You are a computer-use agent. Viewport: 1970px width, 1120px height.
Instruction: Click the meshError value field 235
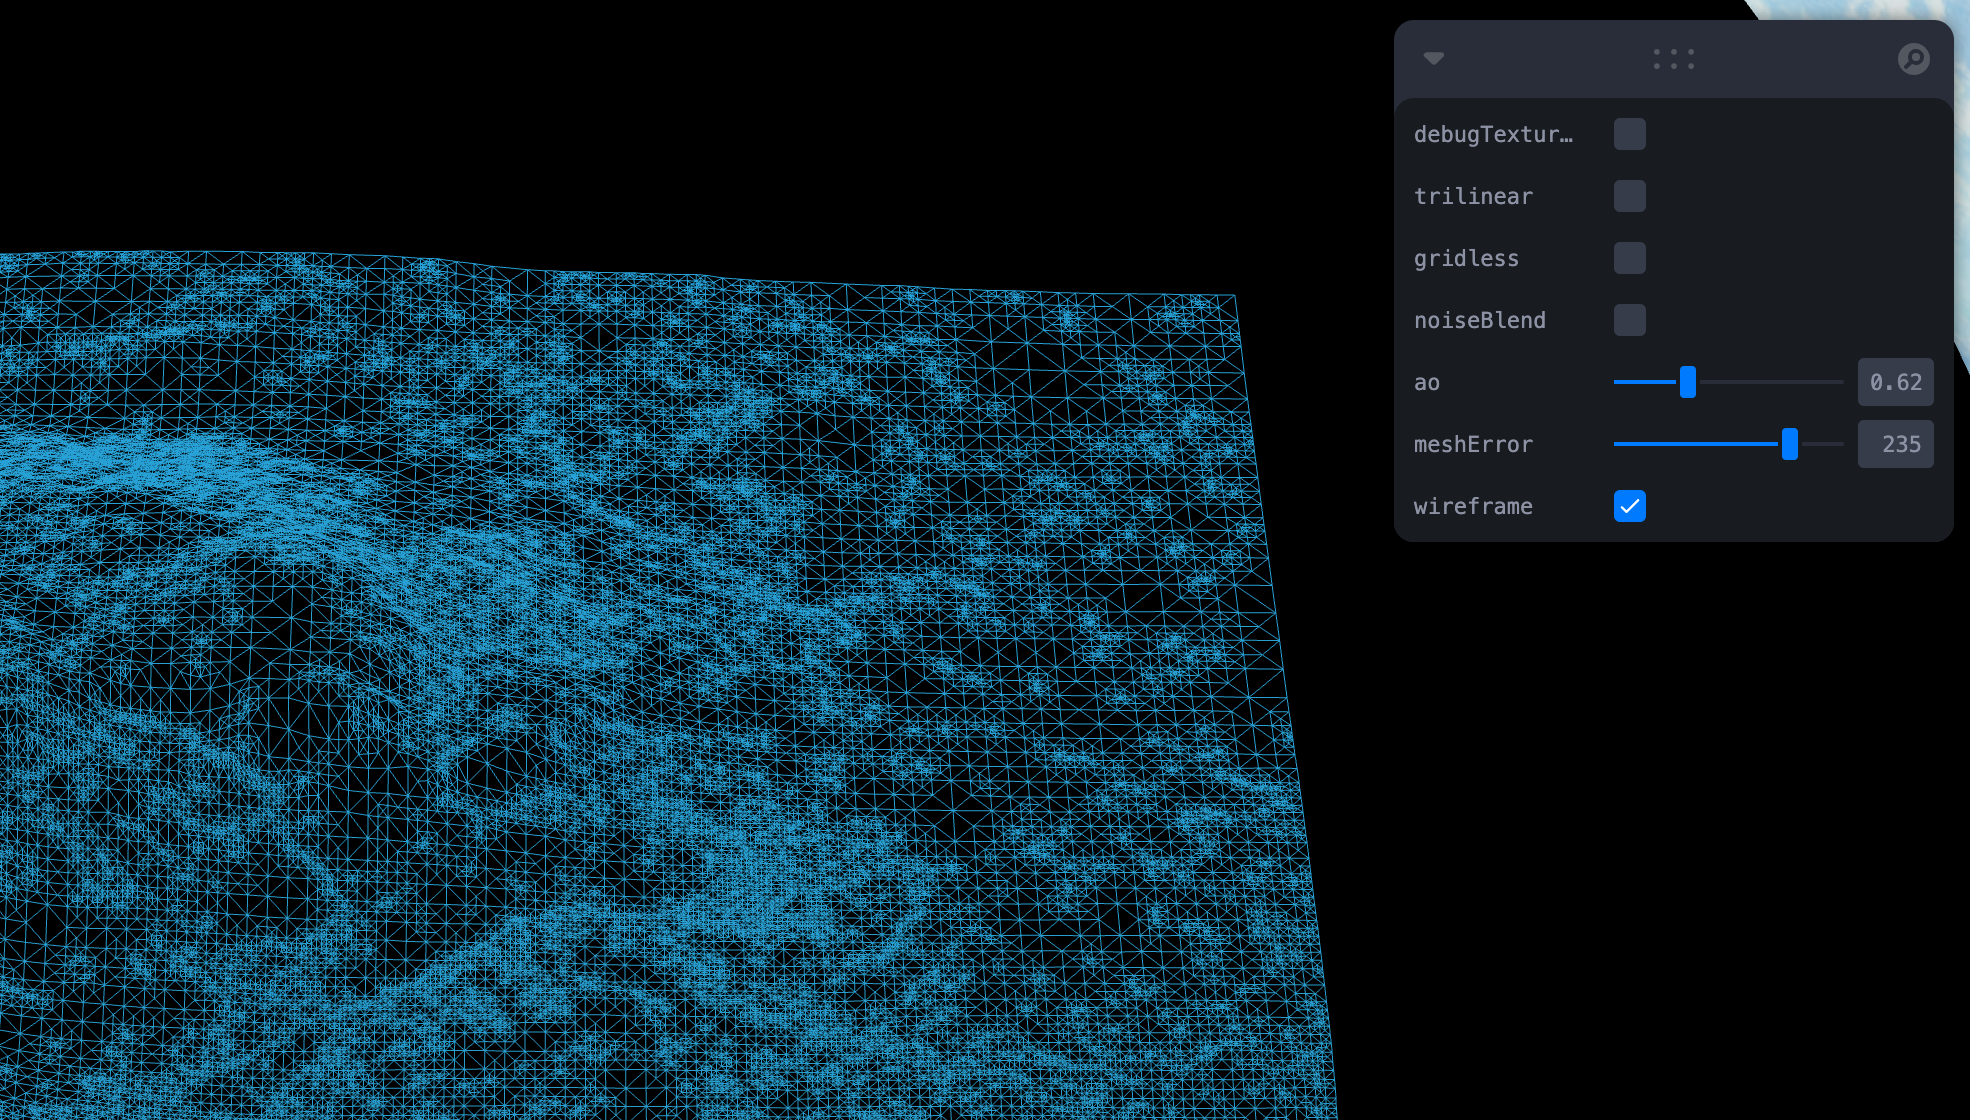click(1895, 444)
